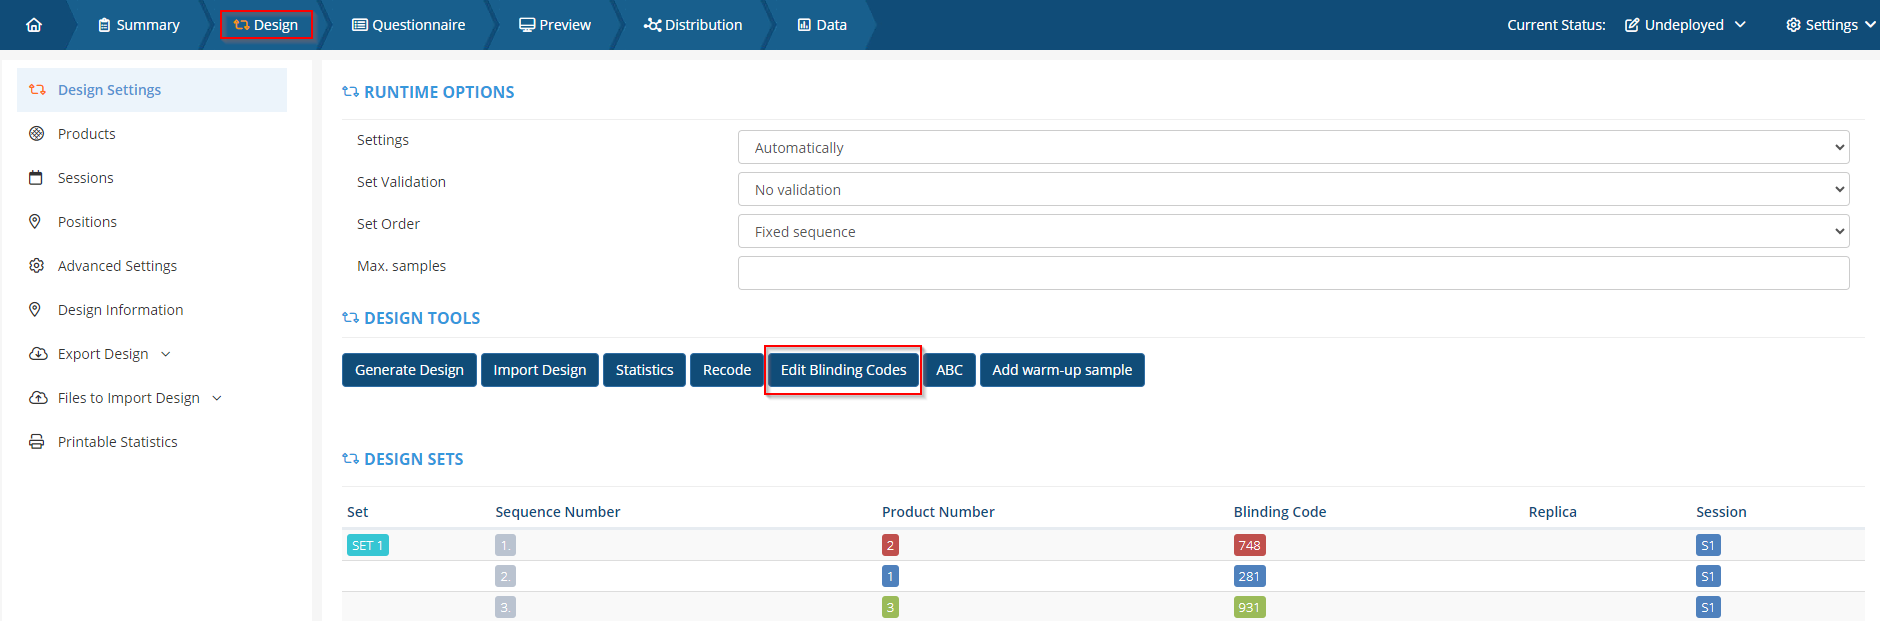Click the Design Information pin icon
The width and height of the screenshot is (1880, 621).
tap(36, 310)
